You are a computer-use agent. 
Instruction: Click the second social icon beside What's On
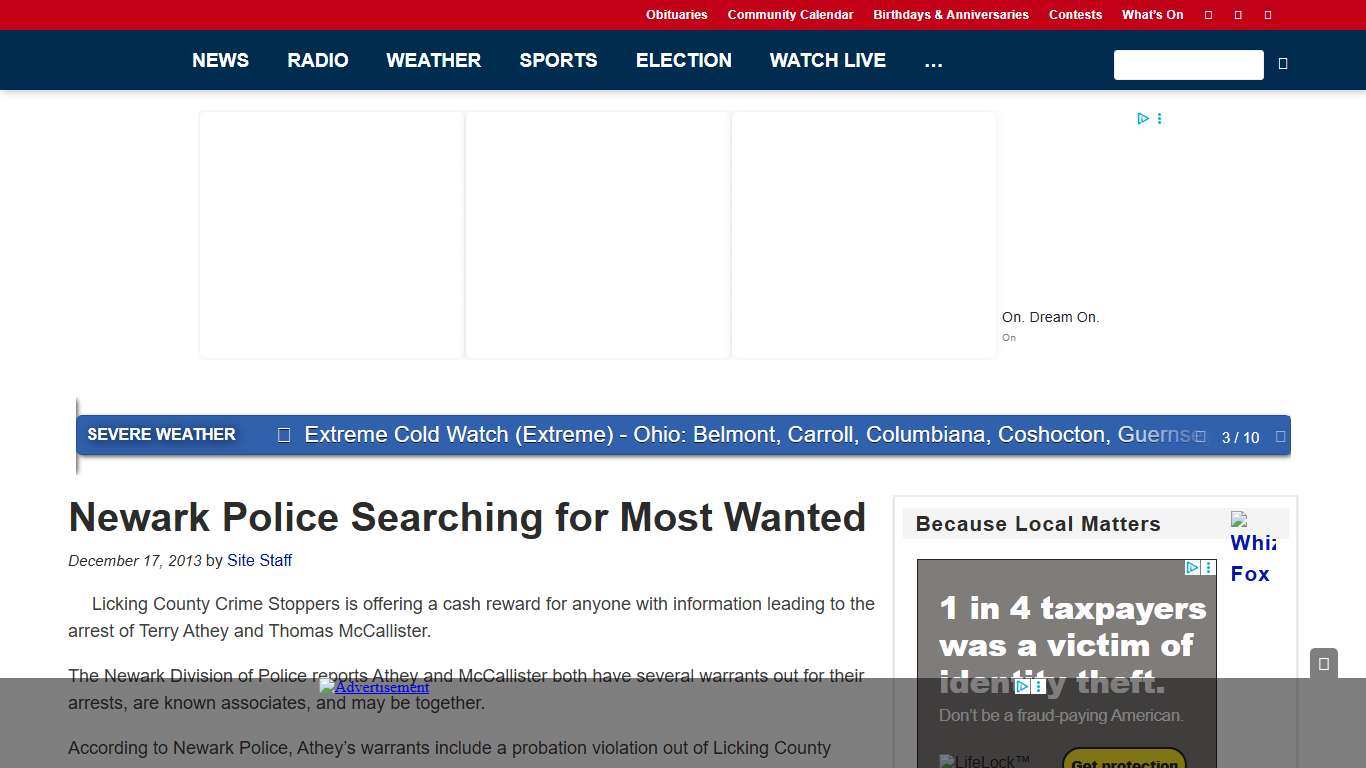pyautogui.click(x=1238, y=15)
